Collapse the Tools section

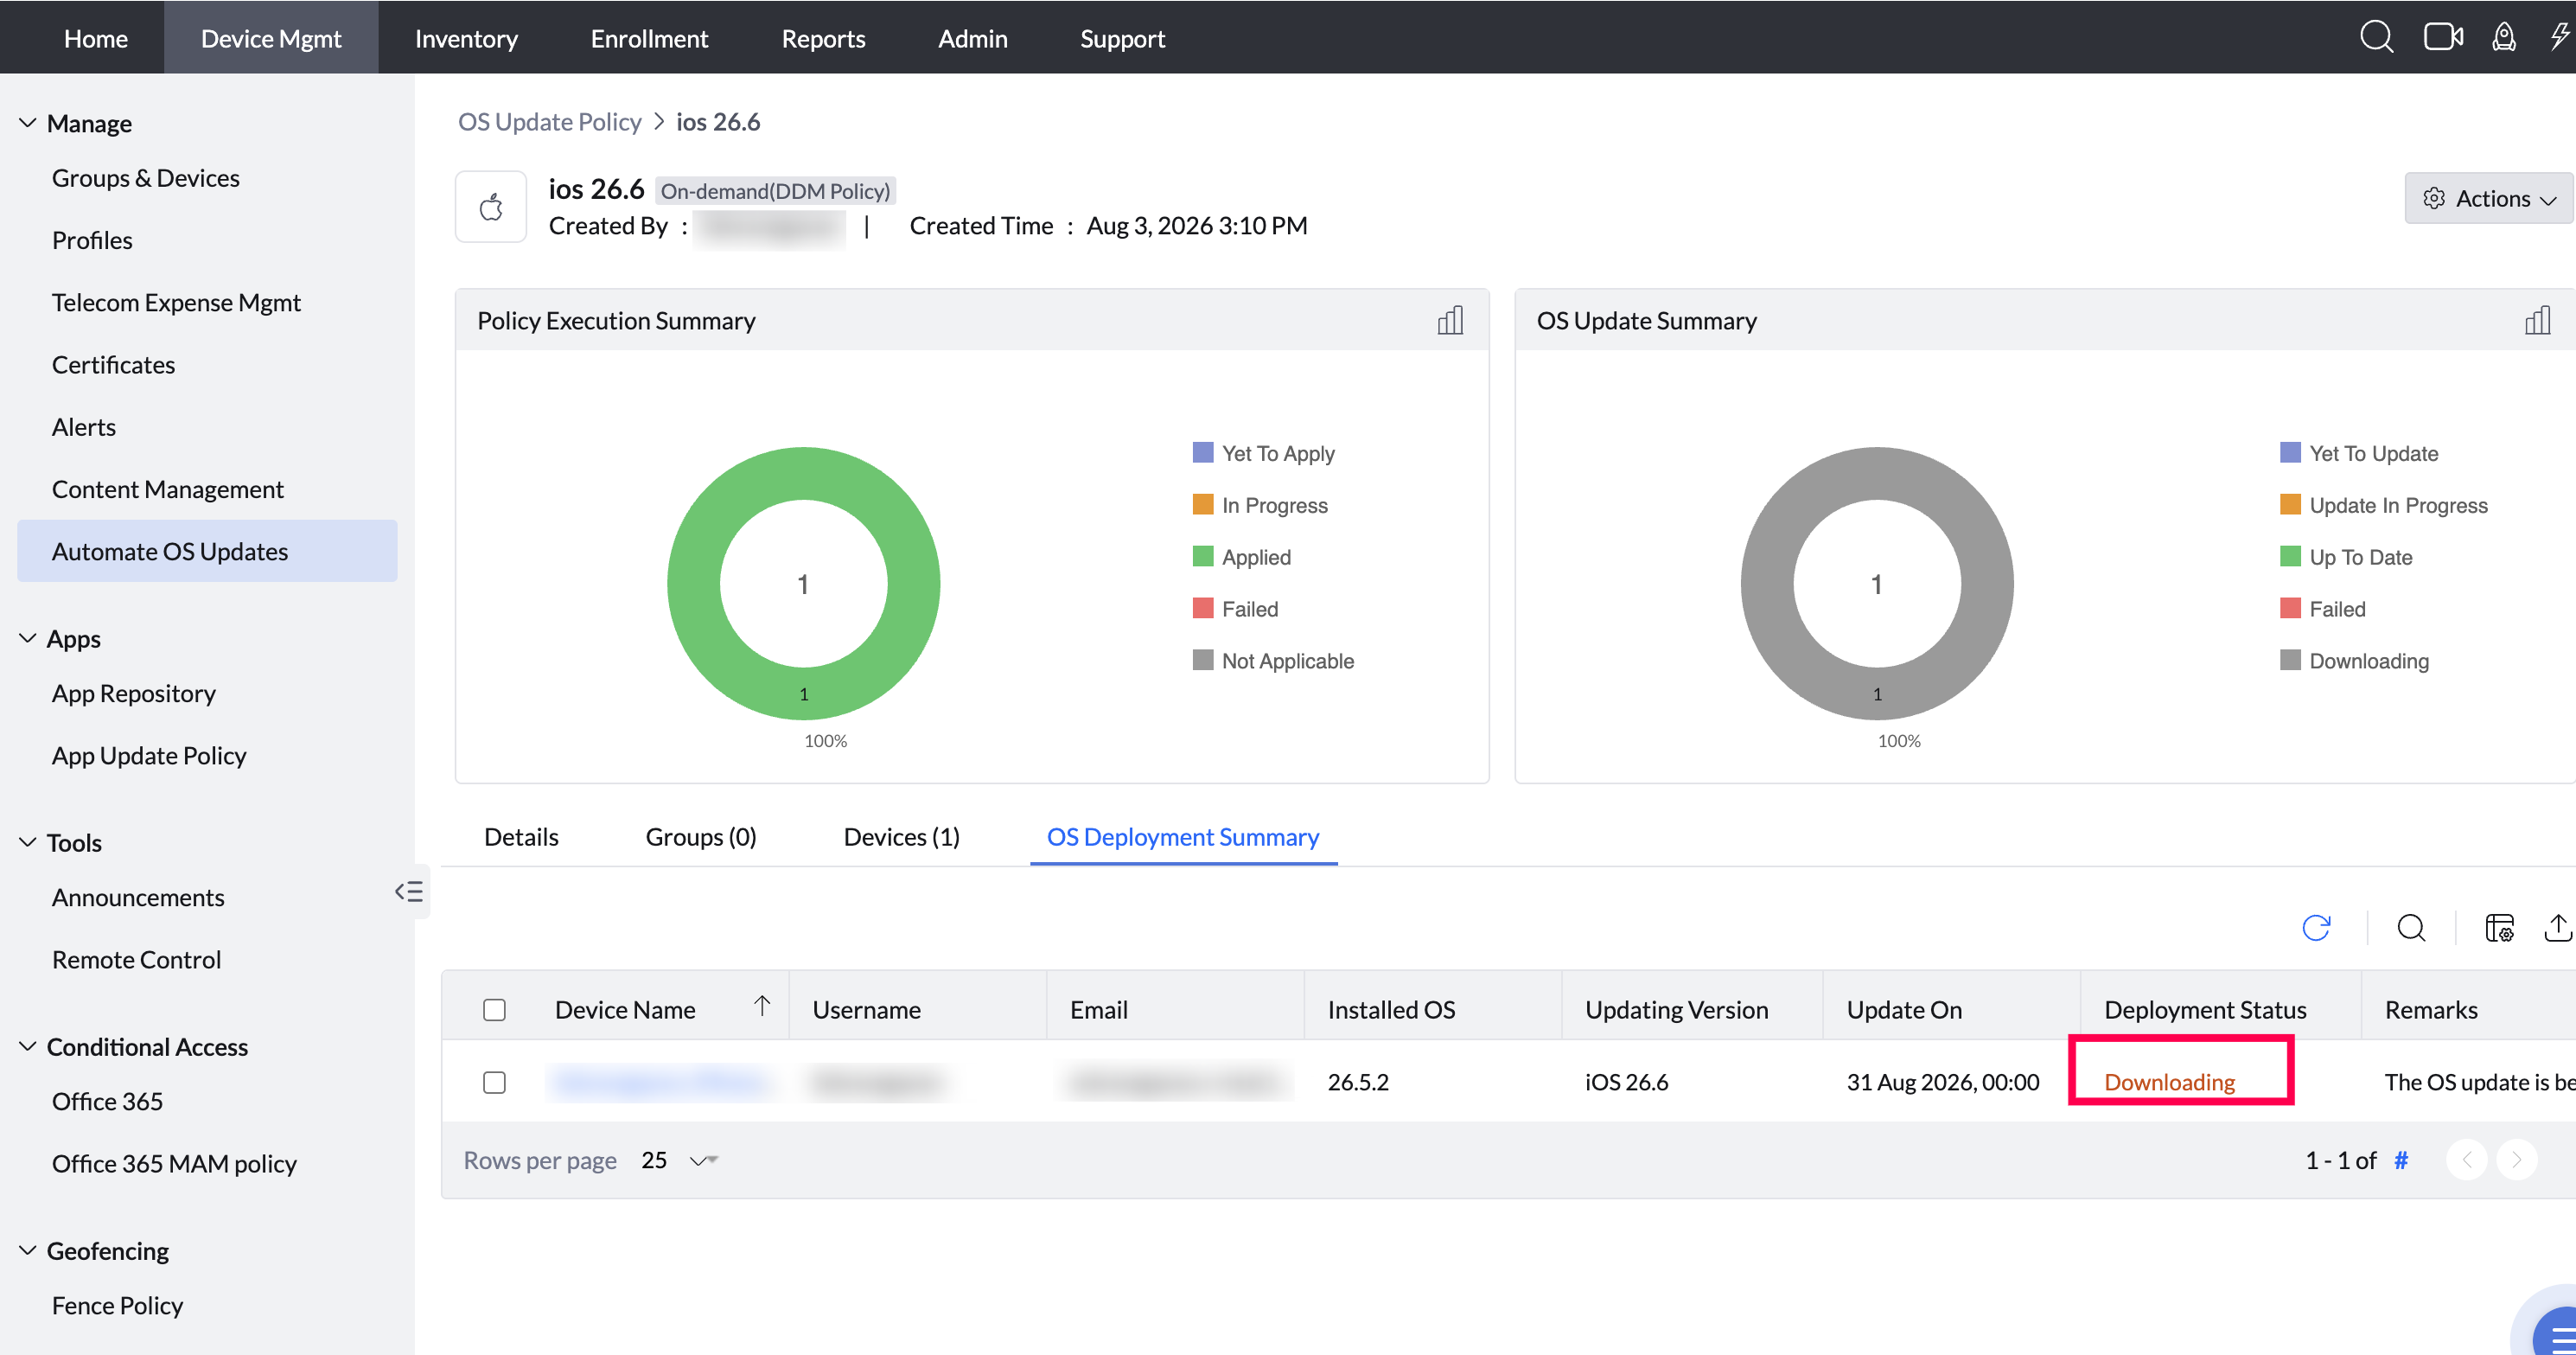28,842
